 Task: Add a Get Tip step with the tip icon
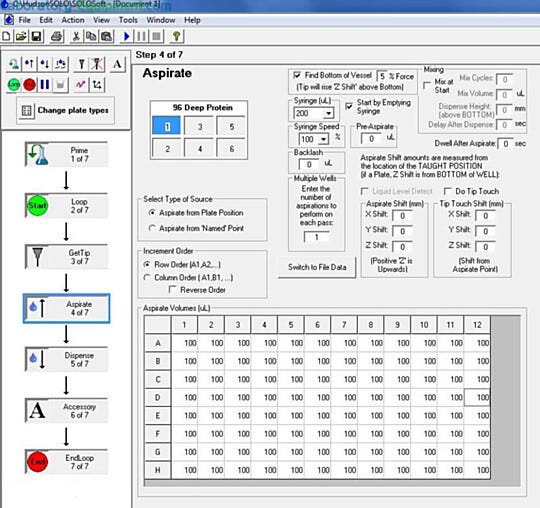point(81,64)
